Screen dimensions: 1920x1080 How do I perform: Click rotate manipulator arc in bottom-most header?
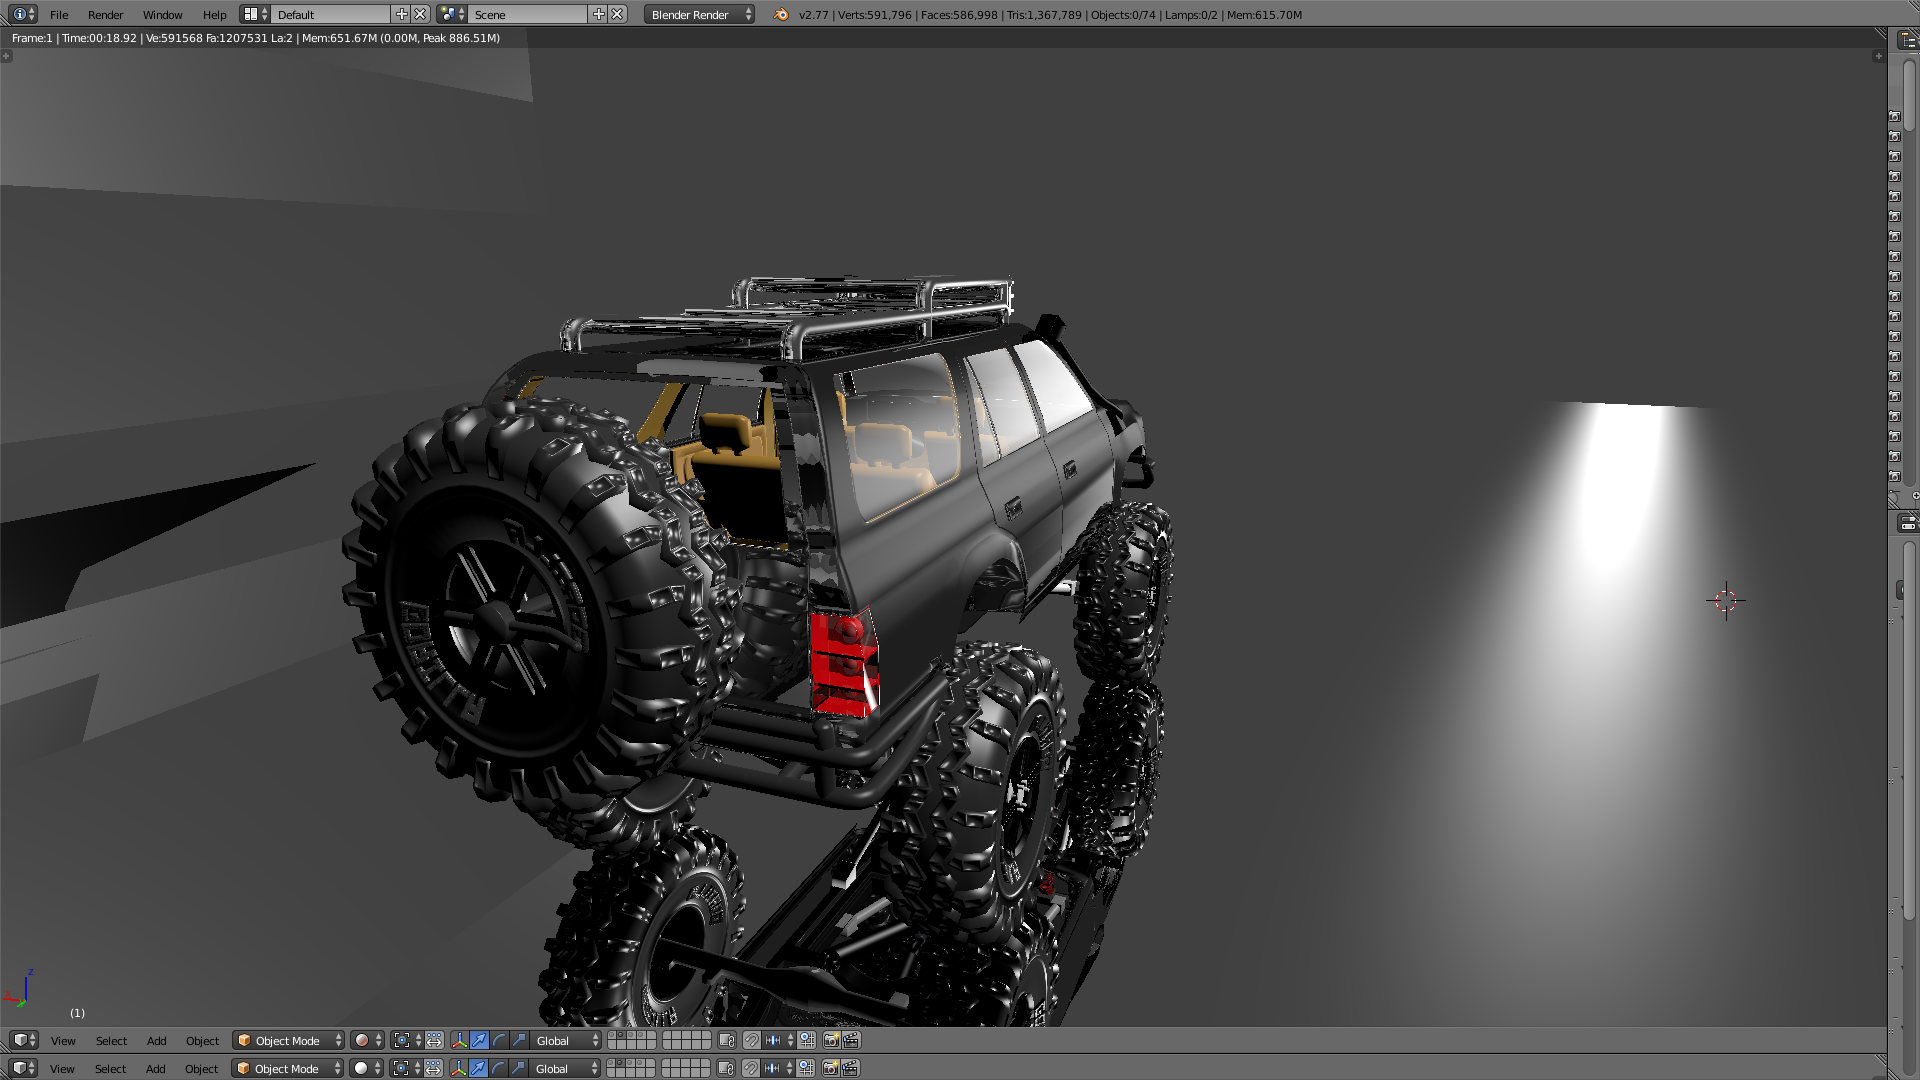(498, 1068)
